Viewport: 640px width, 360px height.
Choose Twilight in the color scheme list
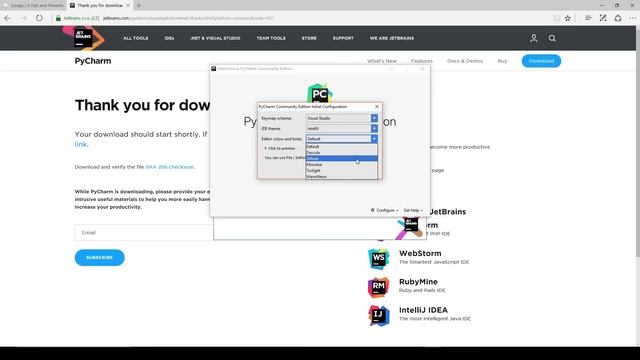click(342, 171)
